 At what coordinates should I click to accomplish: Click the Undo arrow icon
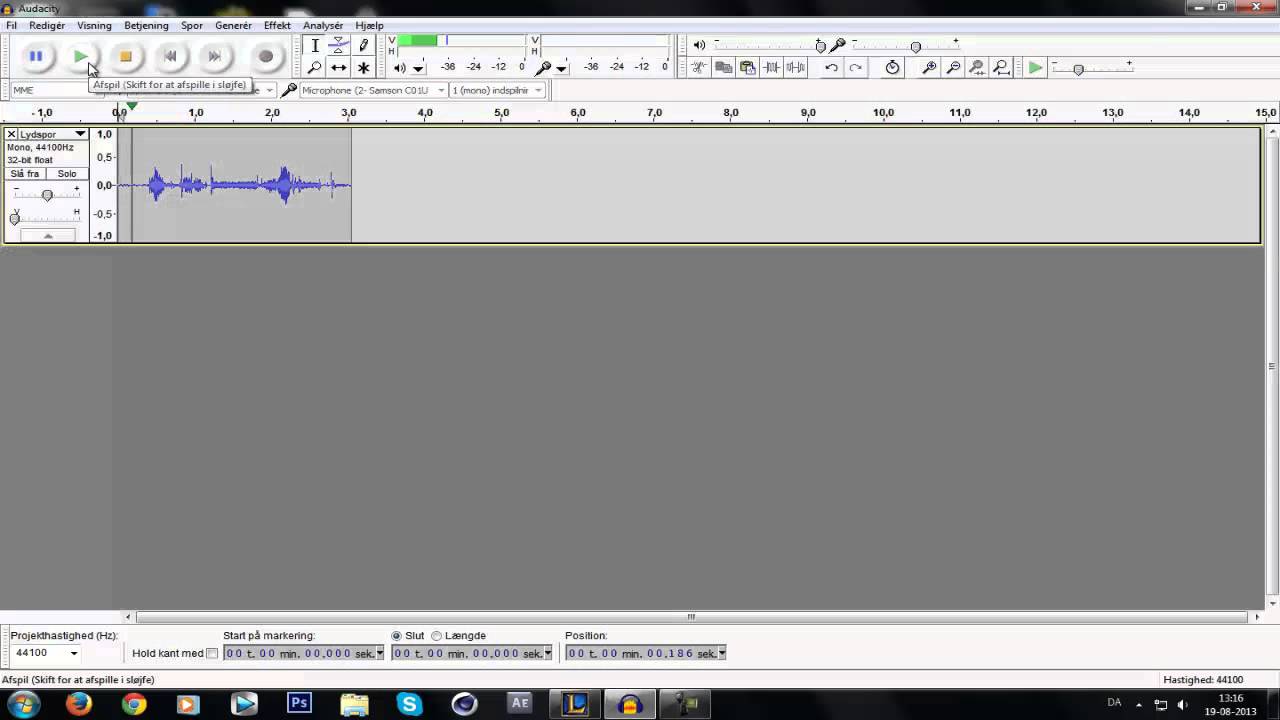click(x=831, y=68)
